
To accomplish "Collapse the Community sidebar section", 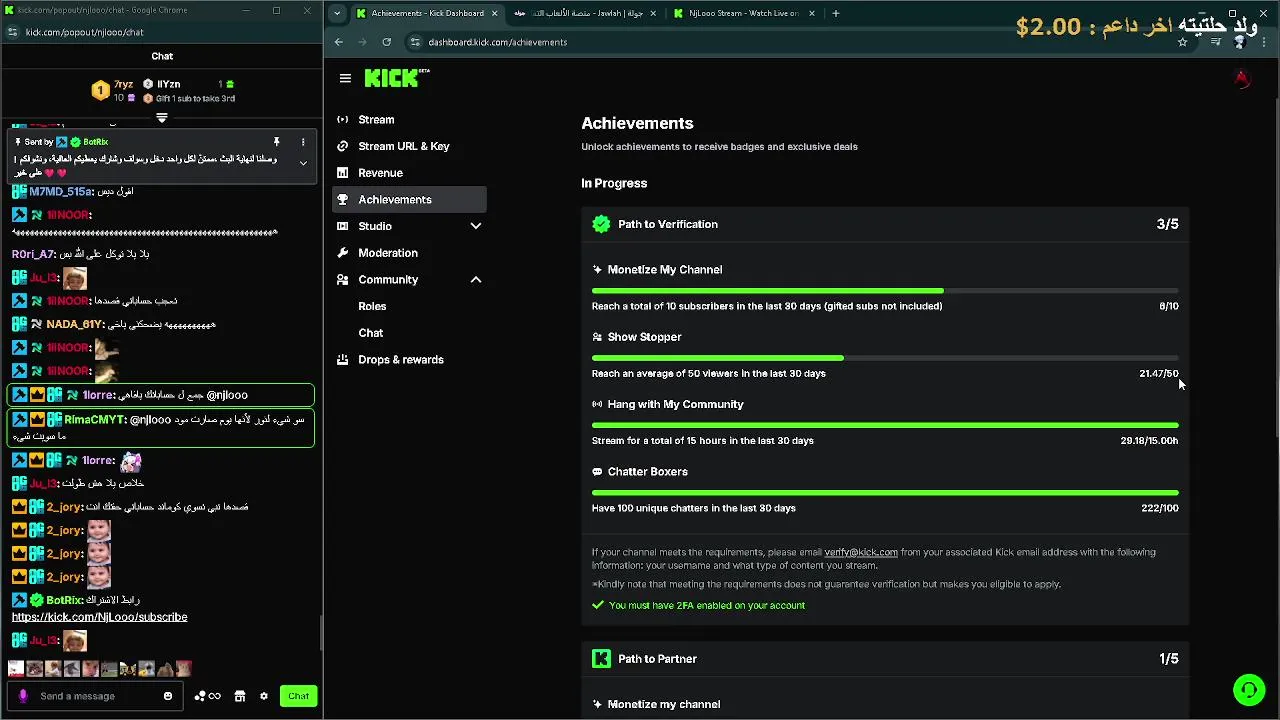I will (476, 280).
